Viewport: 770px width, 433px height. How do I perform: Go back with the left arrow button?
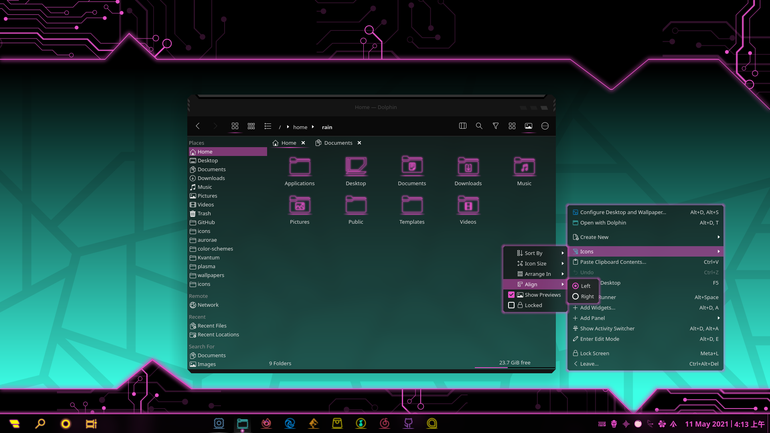198,126
